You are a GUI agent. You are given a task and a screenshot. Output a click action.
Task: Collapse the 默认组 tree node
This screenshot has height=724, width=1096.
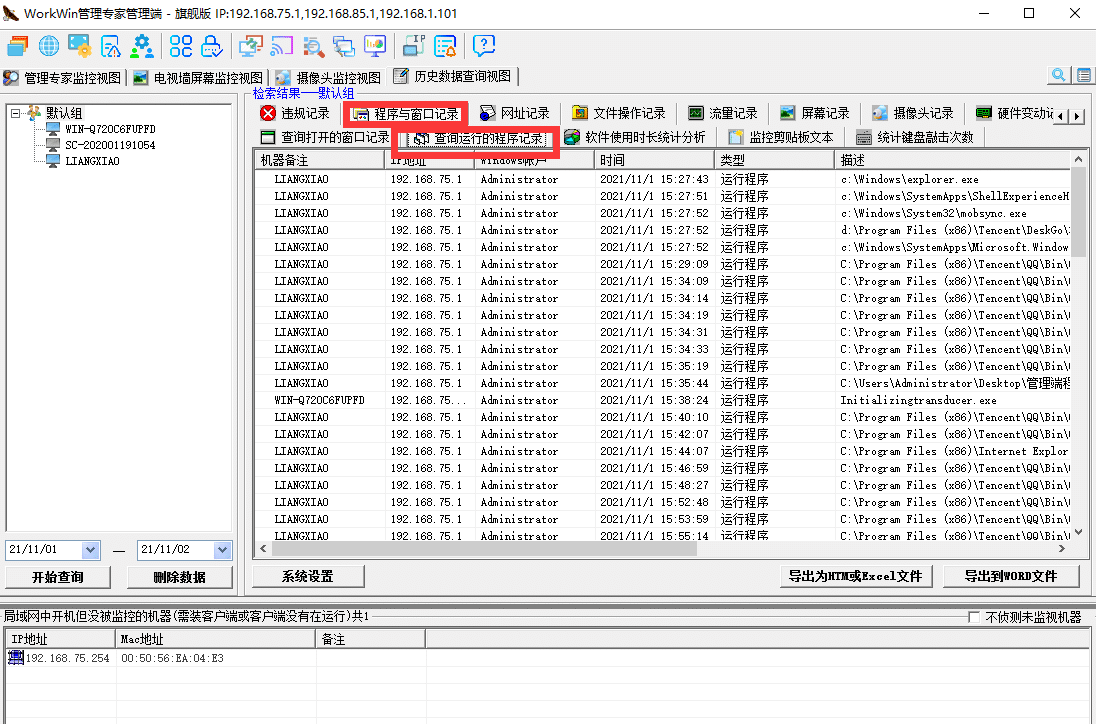coord(15,113)
